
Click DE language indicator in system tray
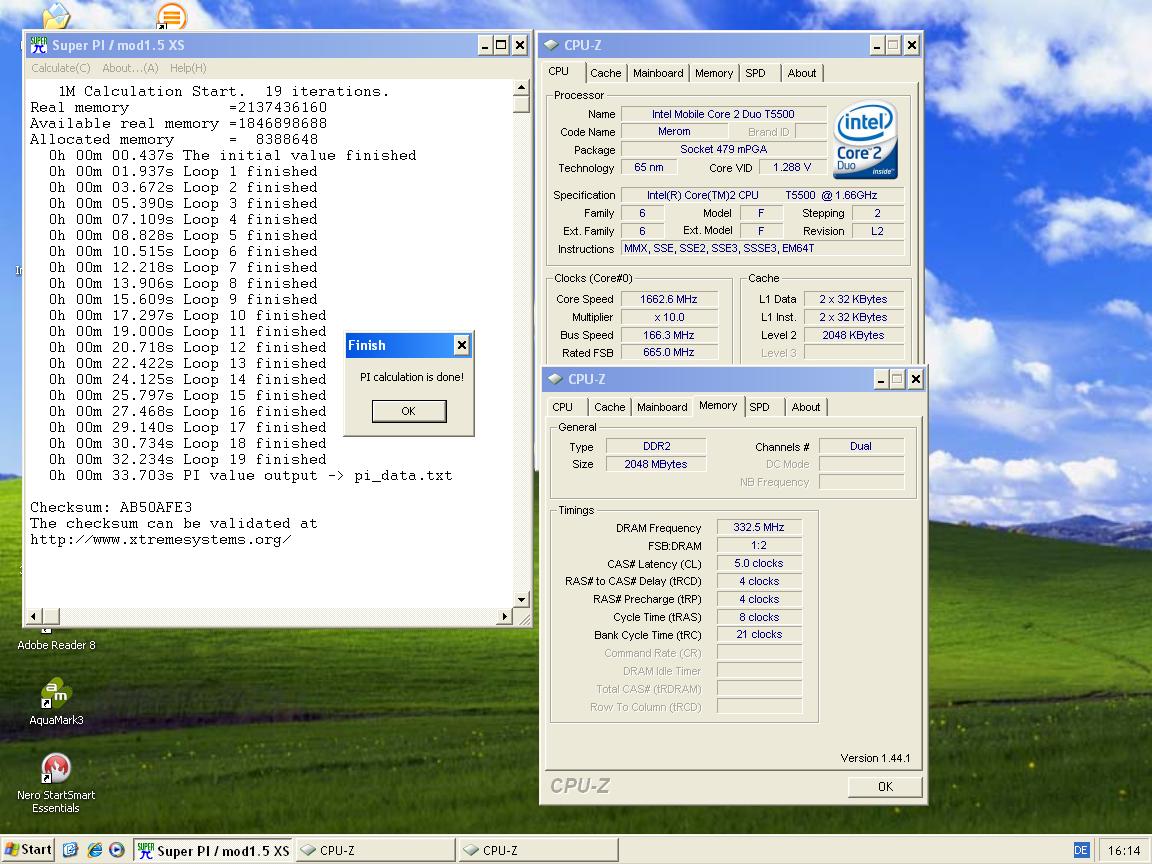[x=1081, y=850]
